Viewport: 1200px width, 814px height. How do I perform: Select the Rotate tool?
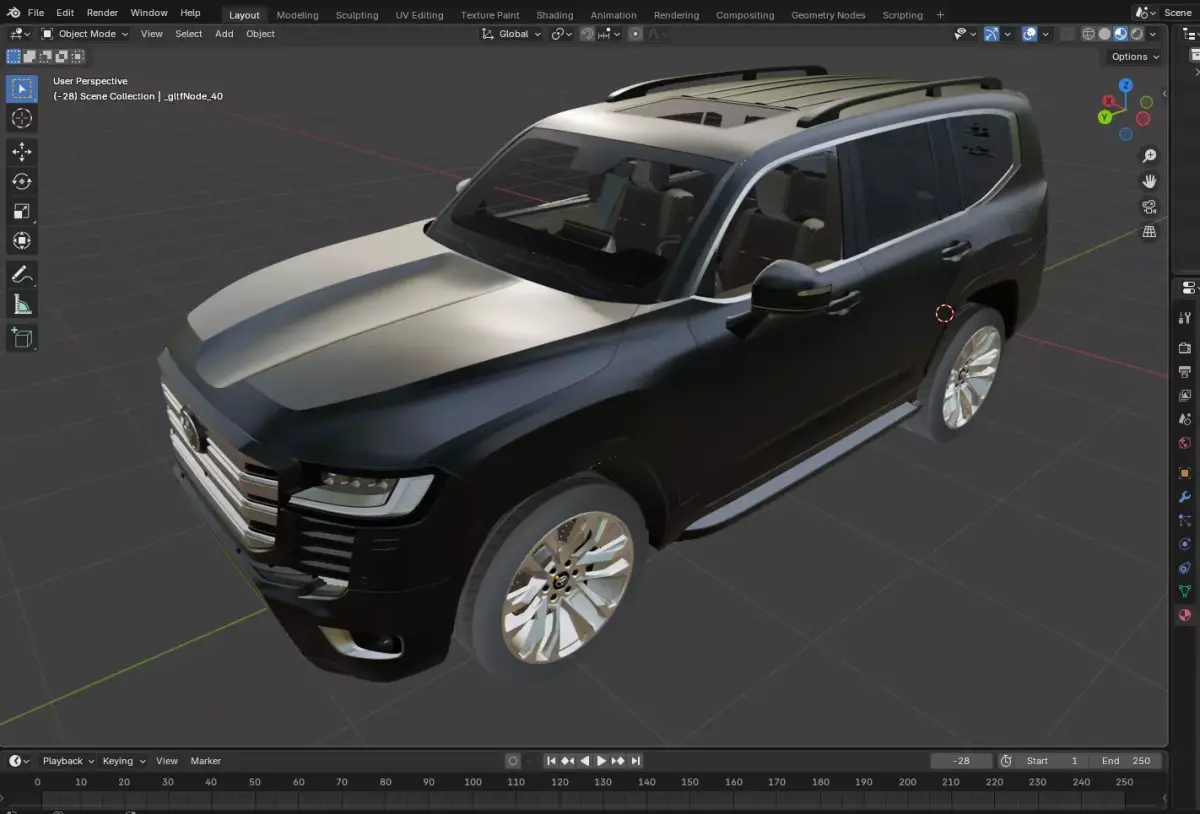(x=21, y=181)
